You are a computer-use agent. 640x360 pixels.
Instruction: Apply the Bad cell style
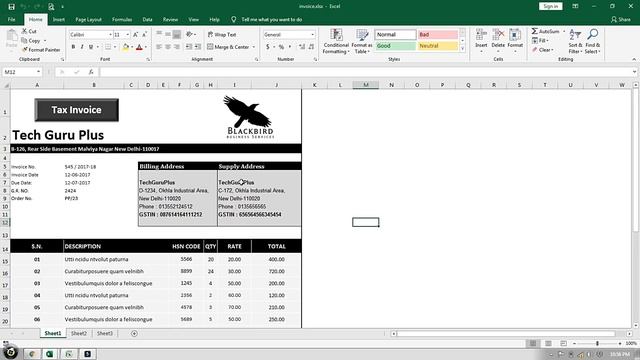(x=438, y=35)
